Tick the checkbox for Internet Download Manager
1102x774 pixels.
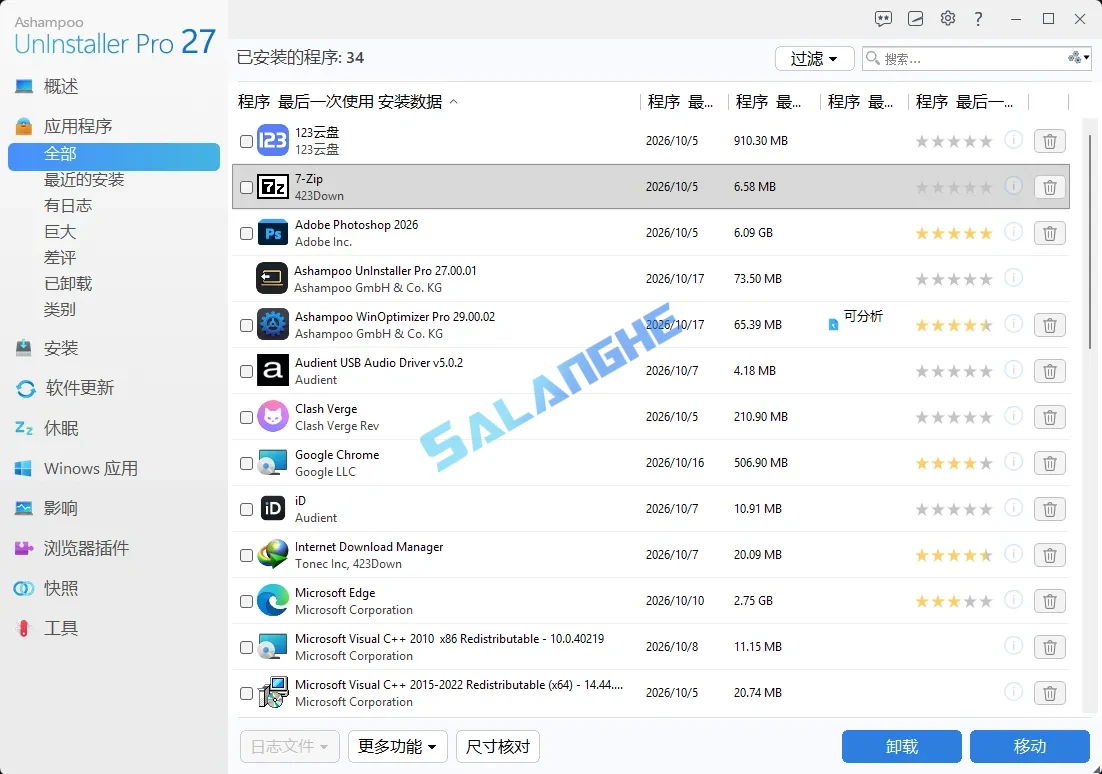(246, 555)
